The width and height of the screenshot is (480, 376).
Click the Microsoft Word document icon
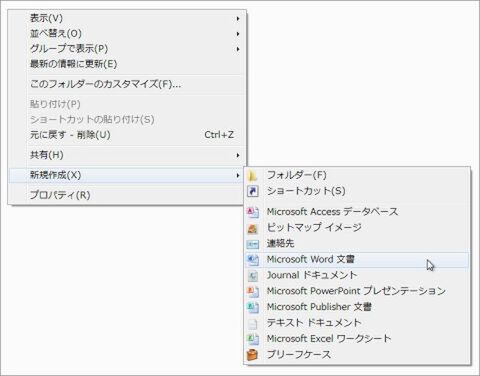click(x=253, y=260)
